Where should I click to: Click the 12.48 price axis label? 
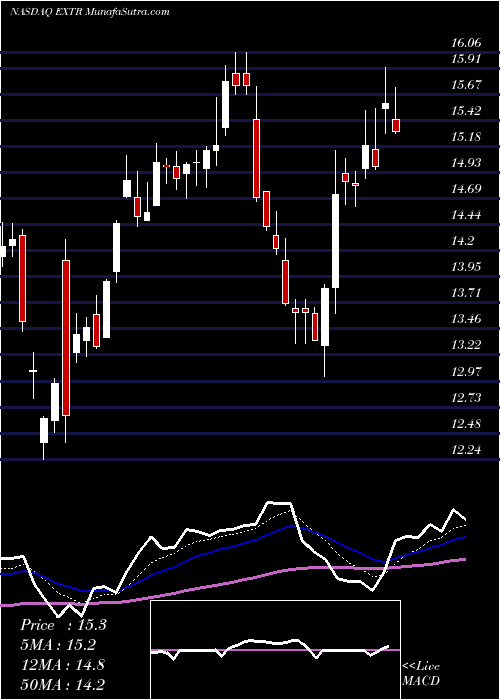[x=466, y=423]
